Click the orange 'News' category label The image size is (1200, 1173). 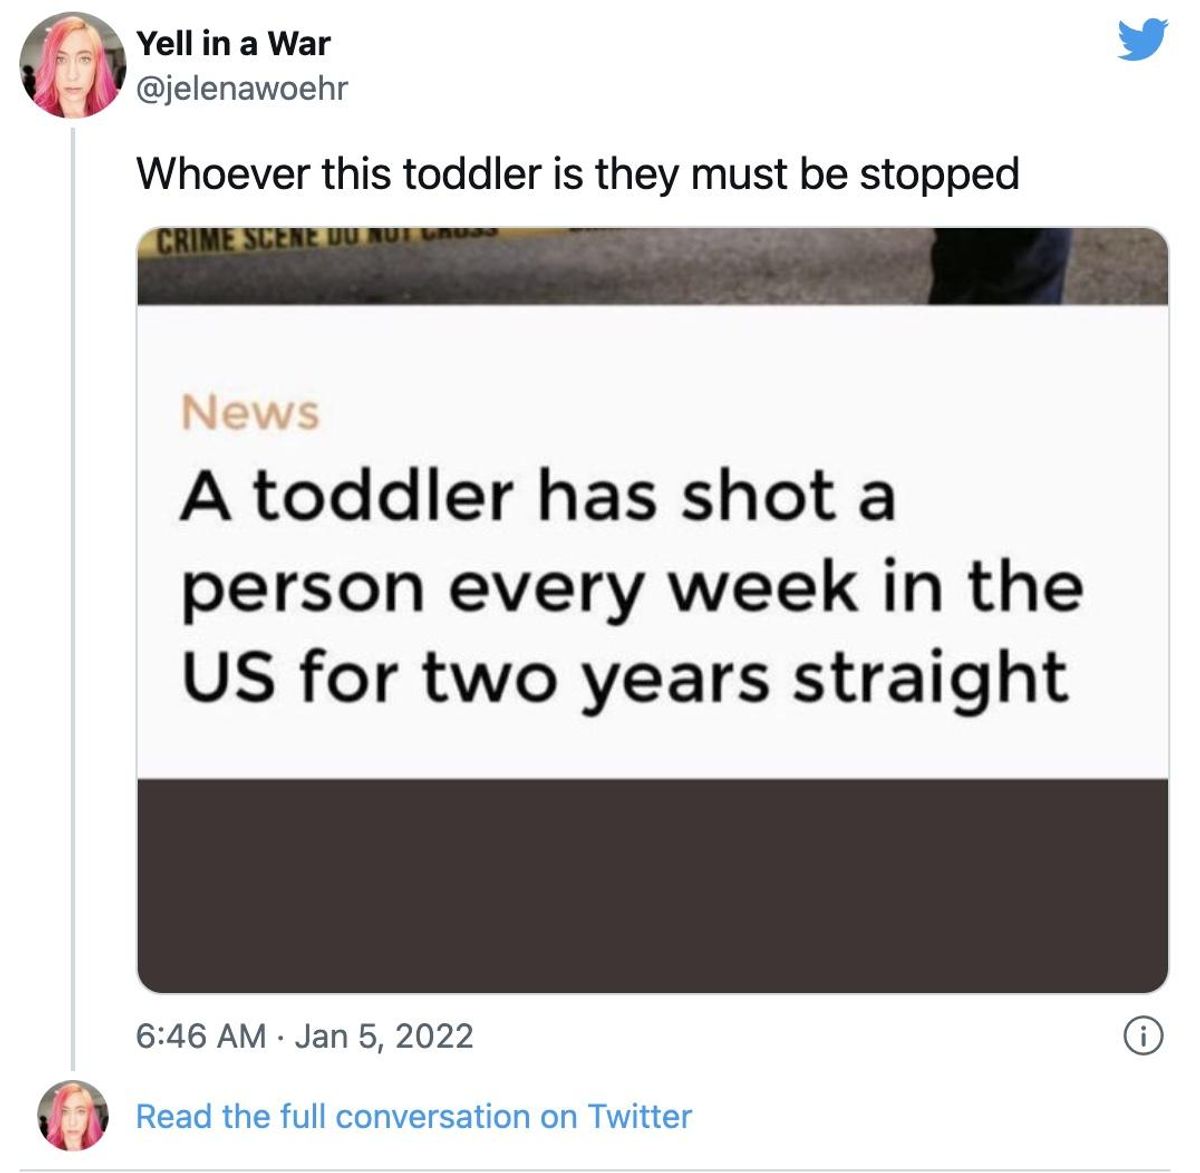[x=250, y=412]
